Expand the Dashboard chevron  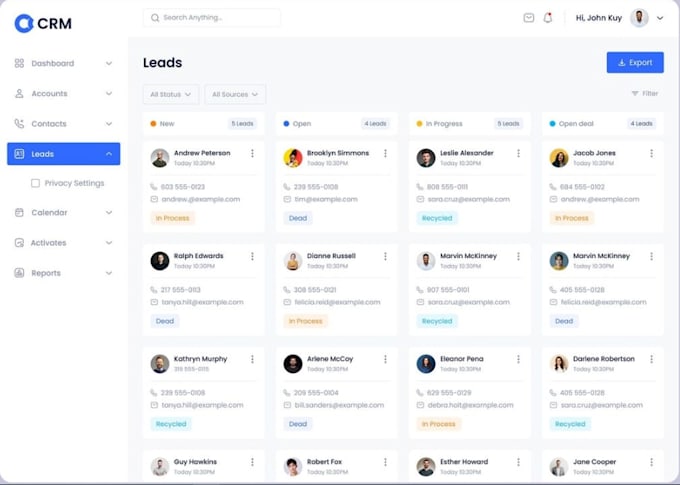(109, 63)
